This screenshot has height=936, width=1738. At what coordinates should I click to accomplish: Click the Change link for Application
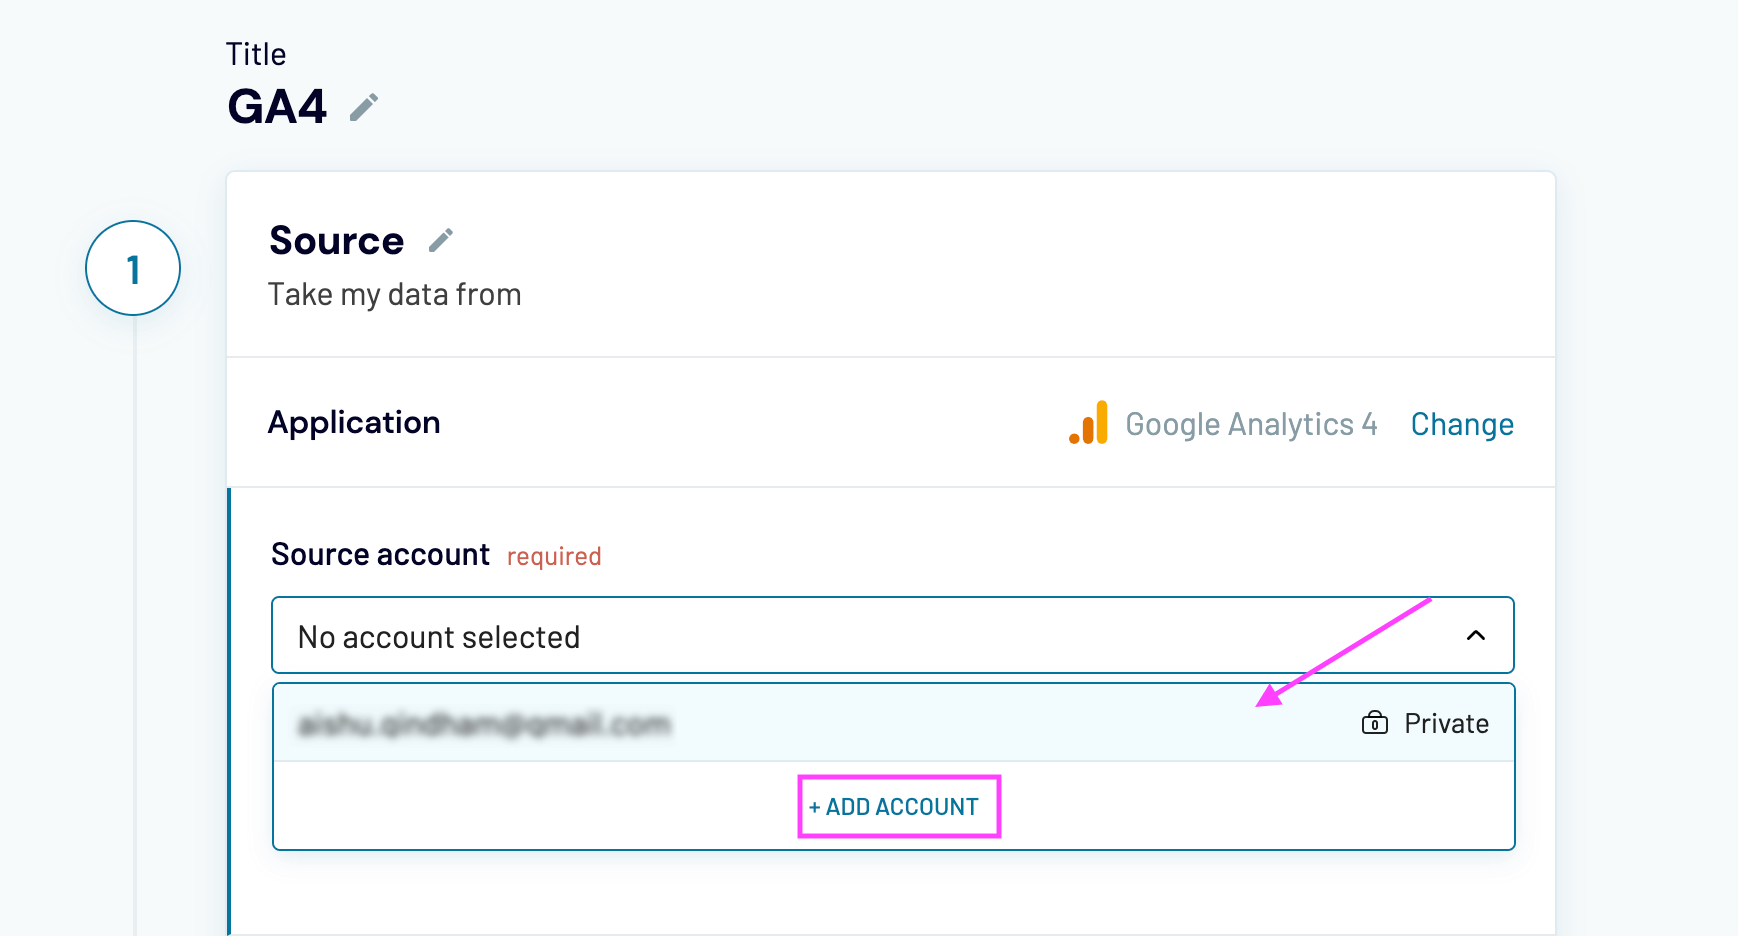pyautogui.click(x=1462, y=424)
